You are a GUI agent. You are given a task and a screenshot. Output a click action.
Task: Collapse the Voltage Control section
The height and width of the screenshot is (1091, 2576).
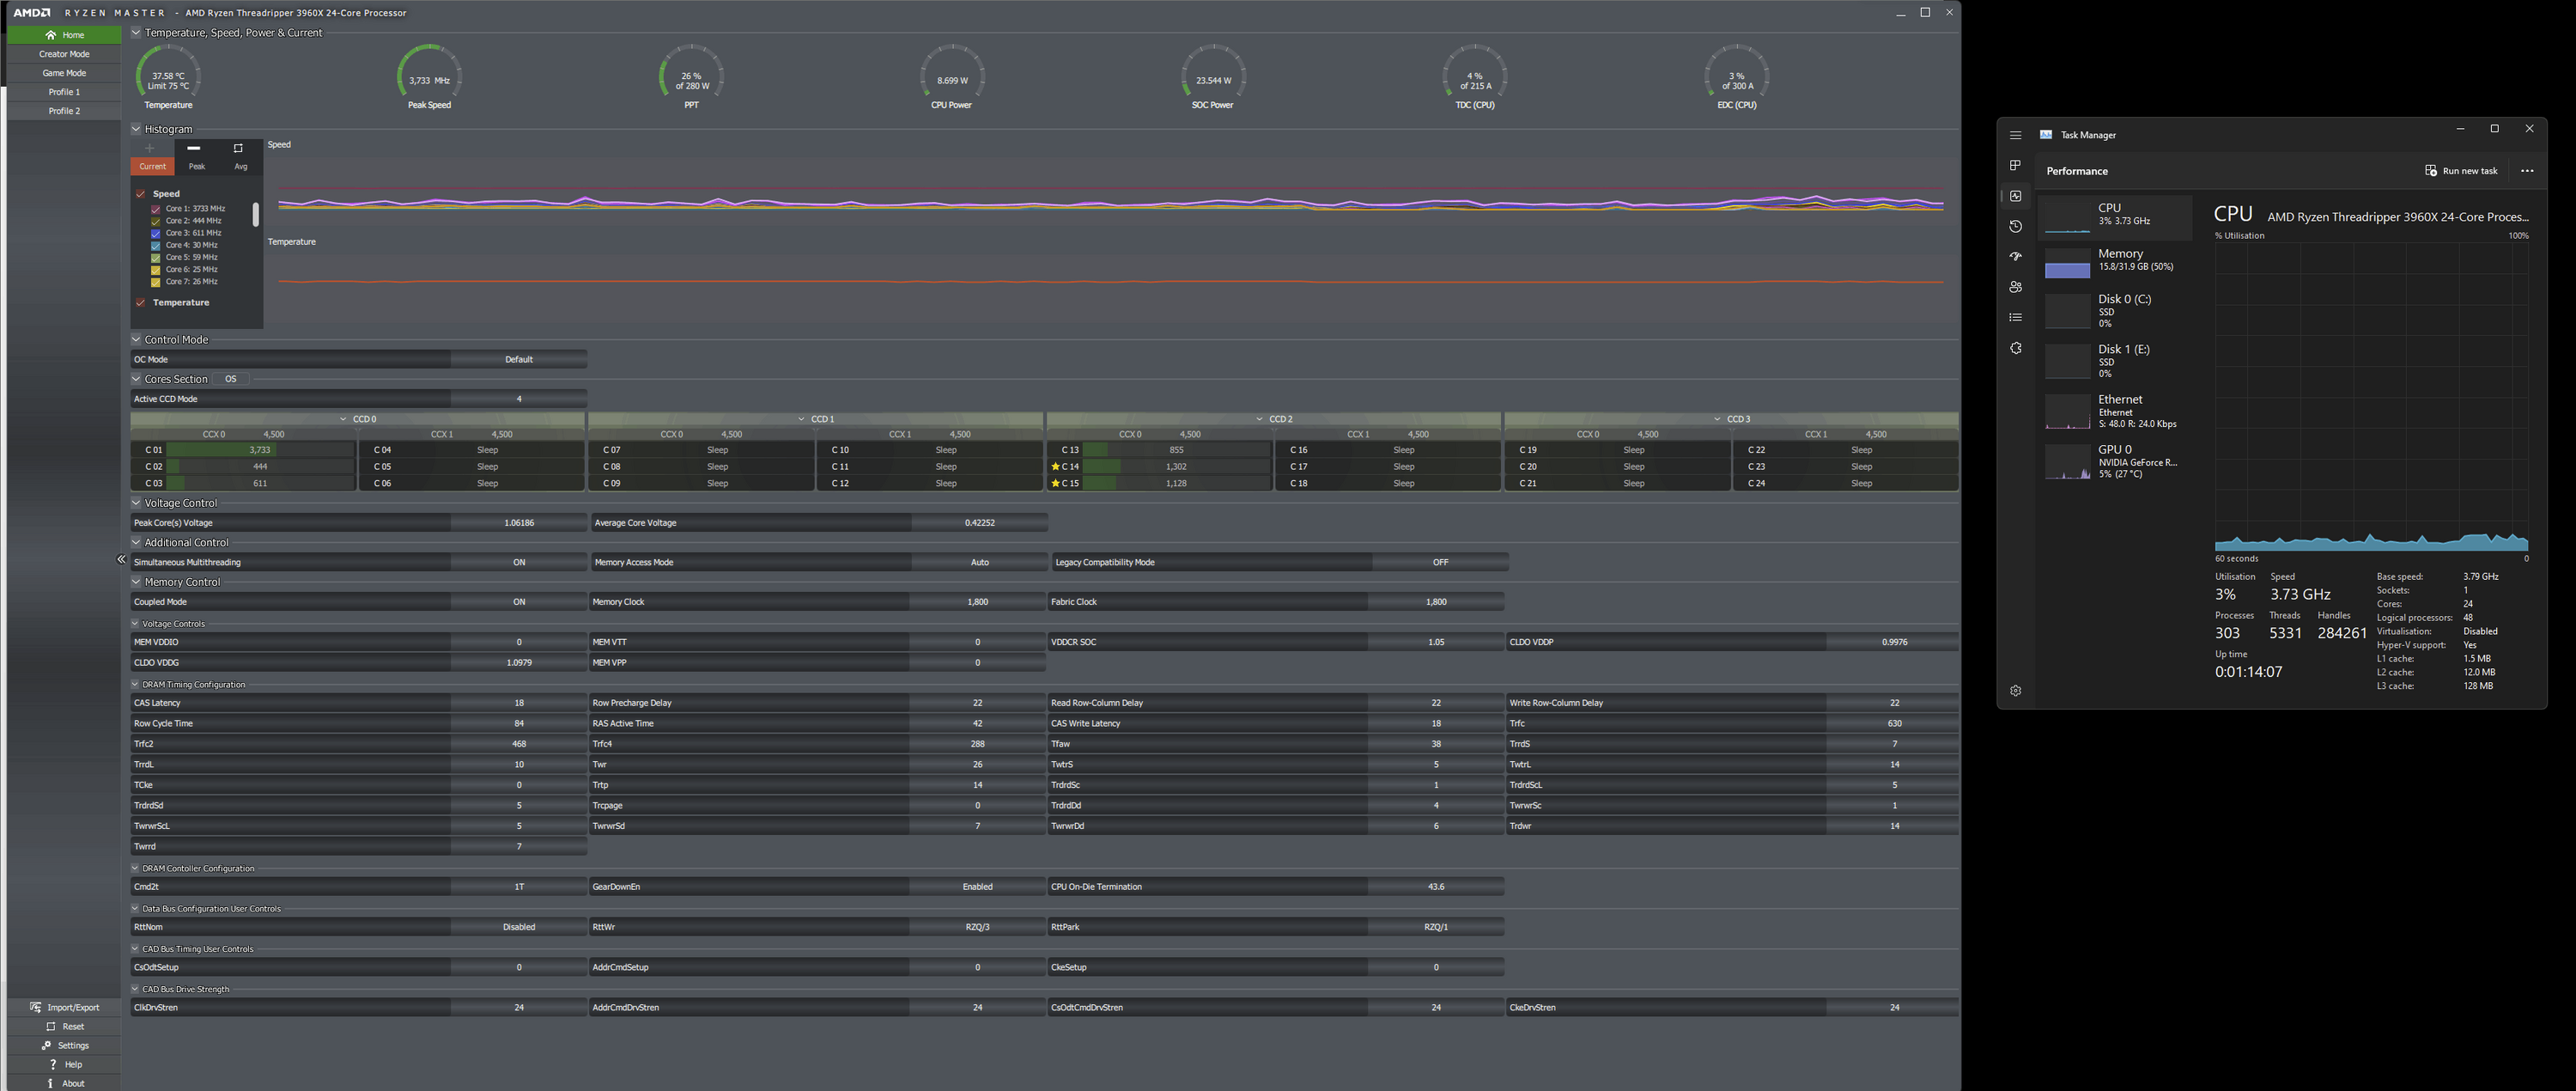(x=136, y=503)
